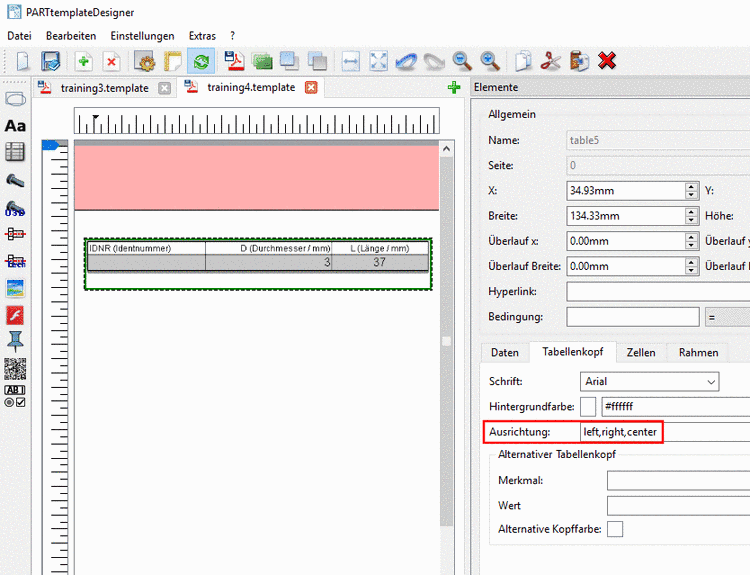Switch to training3.template tab
The width and height of the screenshot is (750, 575).
105,88
